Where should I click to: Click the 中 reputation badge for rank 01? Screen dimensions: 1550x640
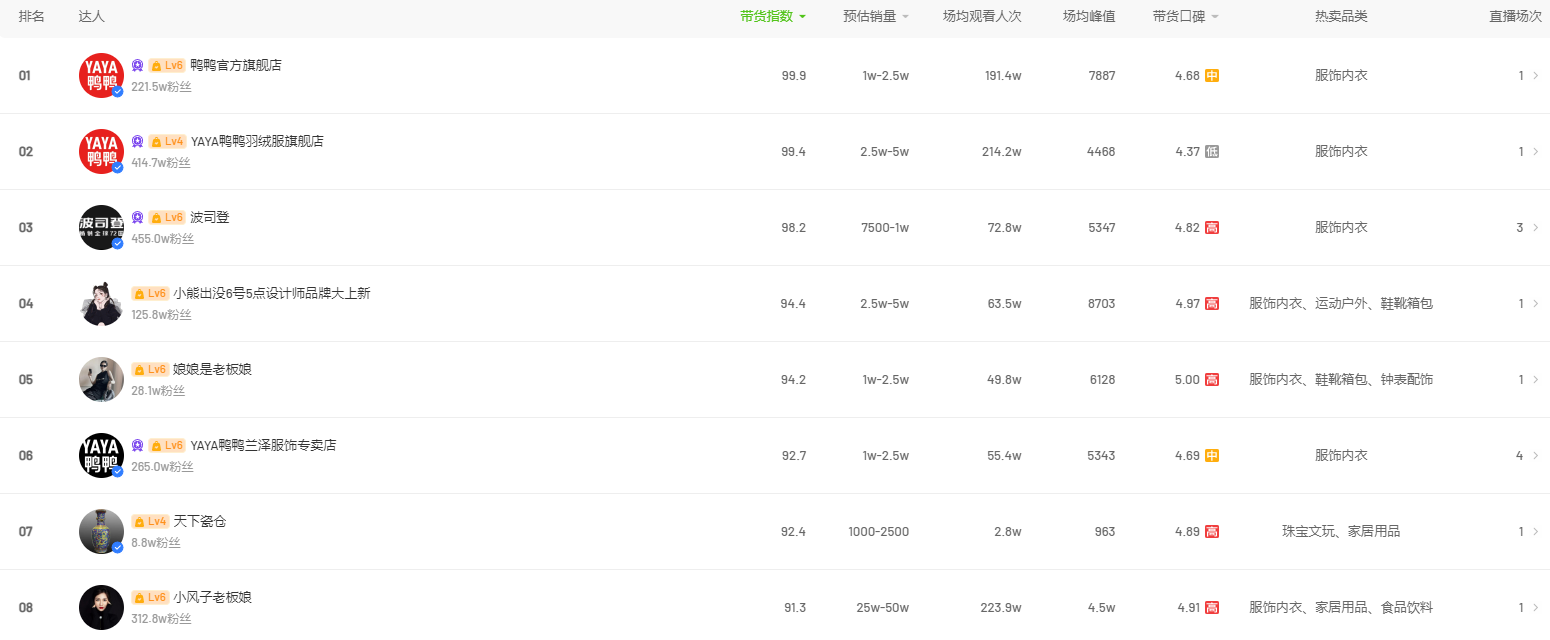coord(1212,75)
